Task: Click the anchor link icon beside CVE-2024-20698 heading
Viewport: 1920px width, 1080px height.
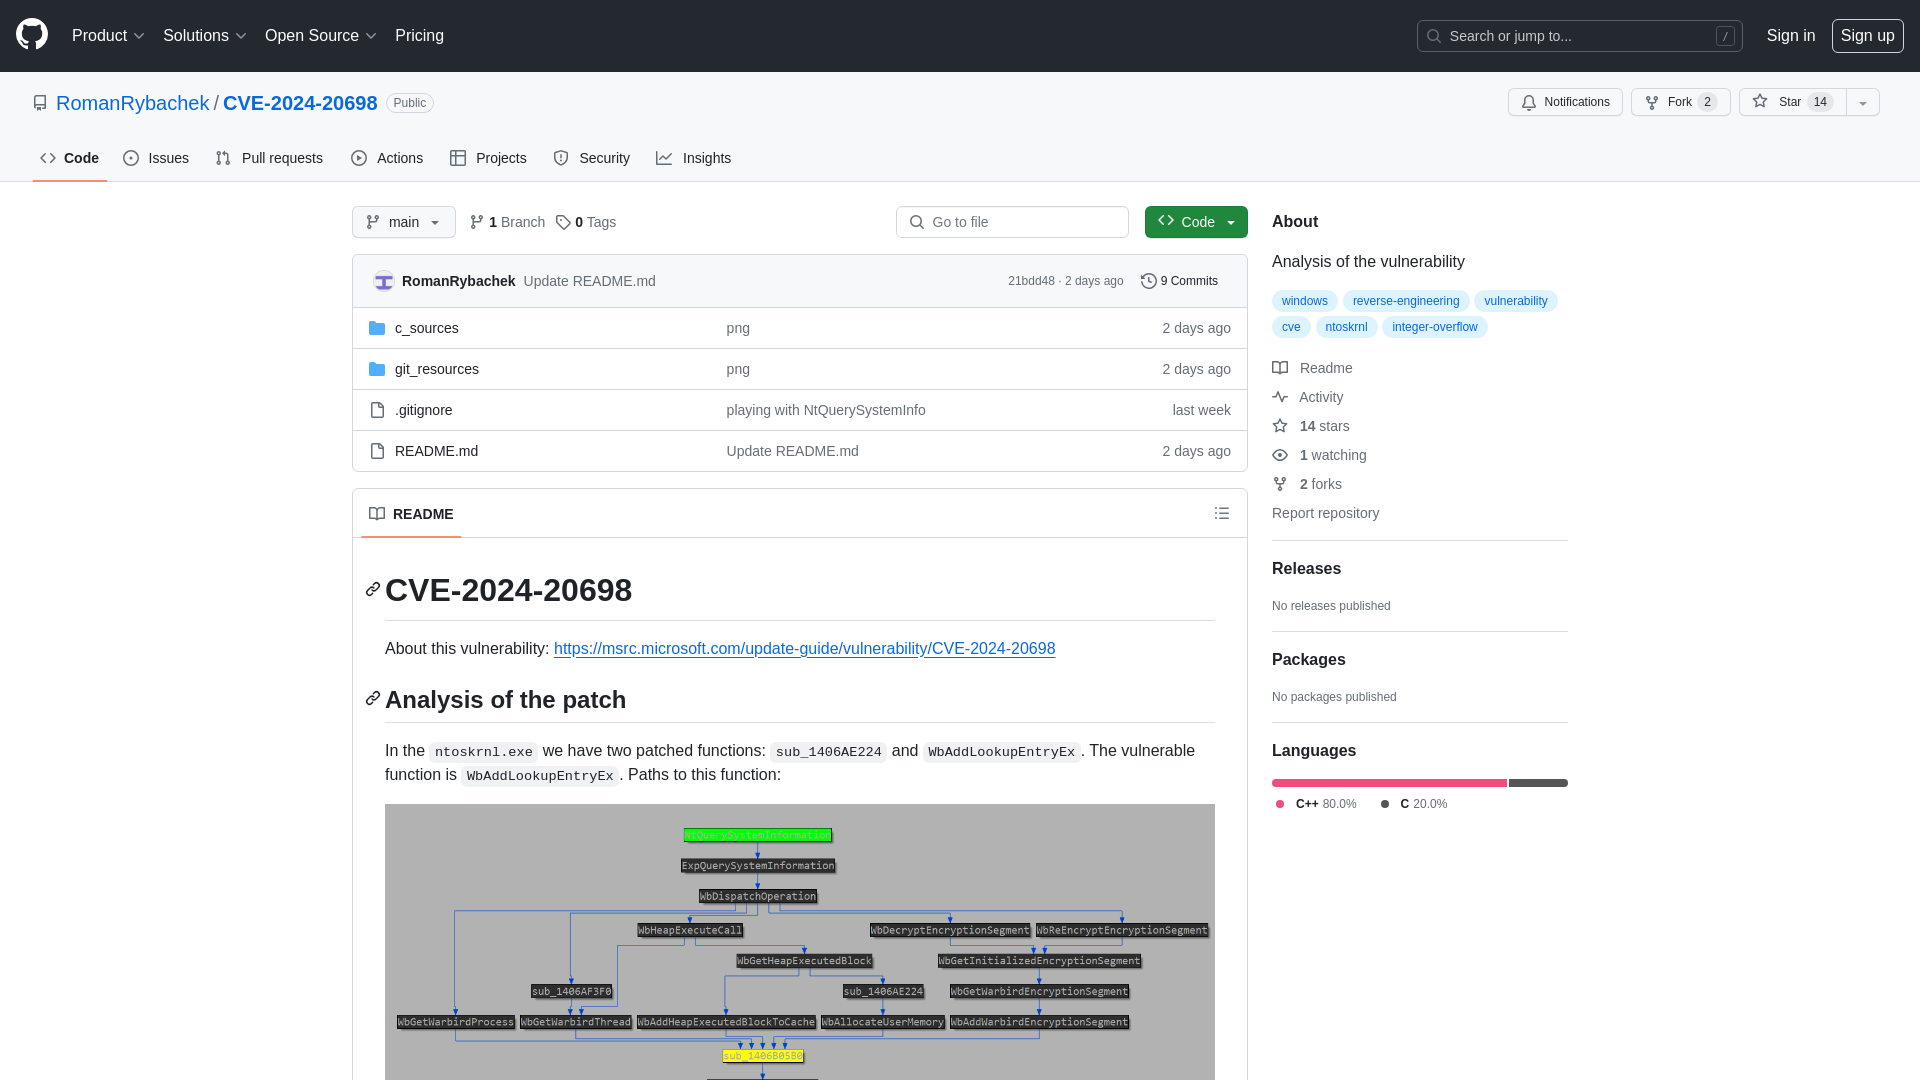Action: tap(373, 590)
